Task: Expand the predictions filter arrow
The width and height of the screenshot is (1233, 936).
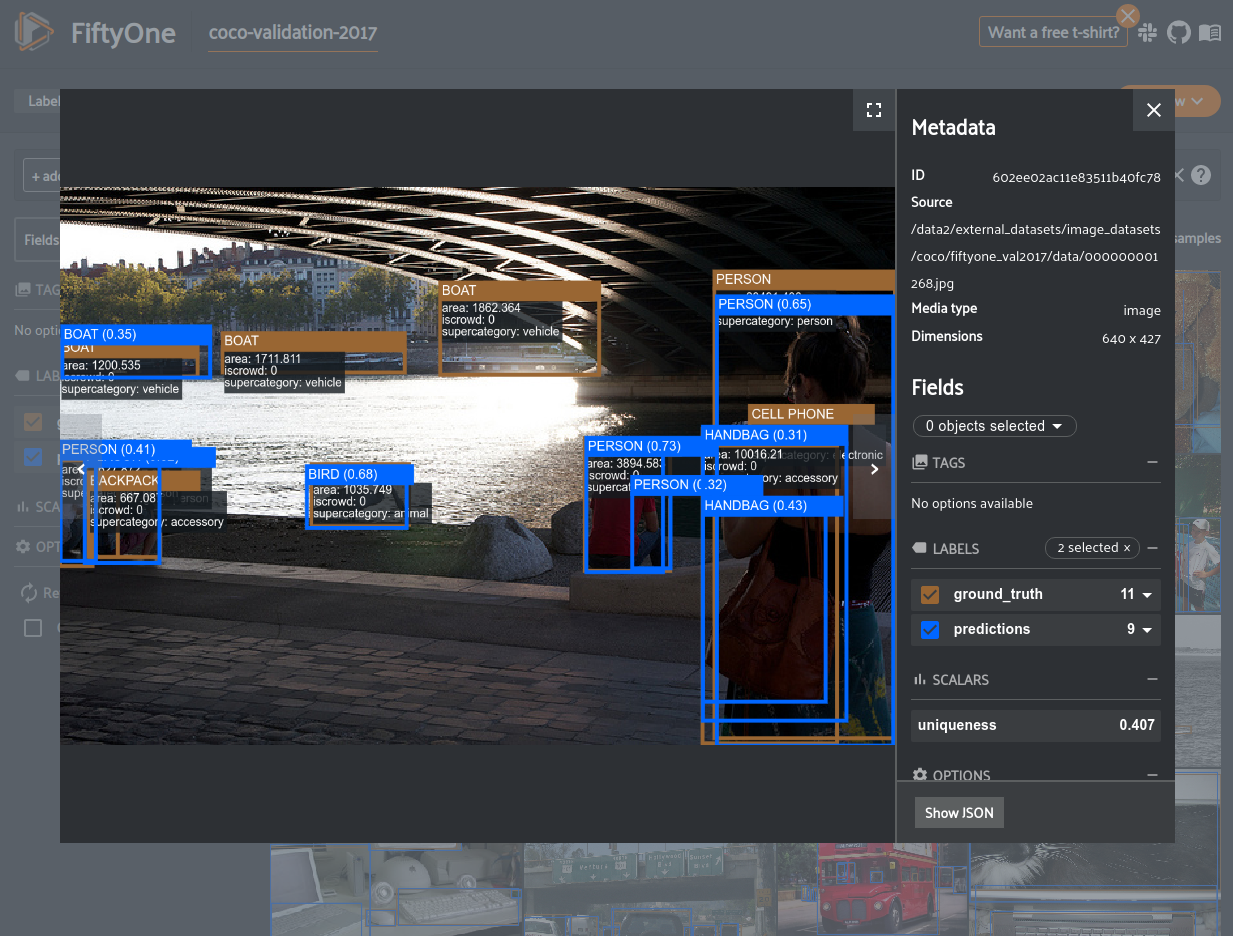Action: [1147, 630]
